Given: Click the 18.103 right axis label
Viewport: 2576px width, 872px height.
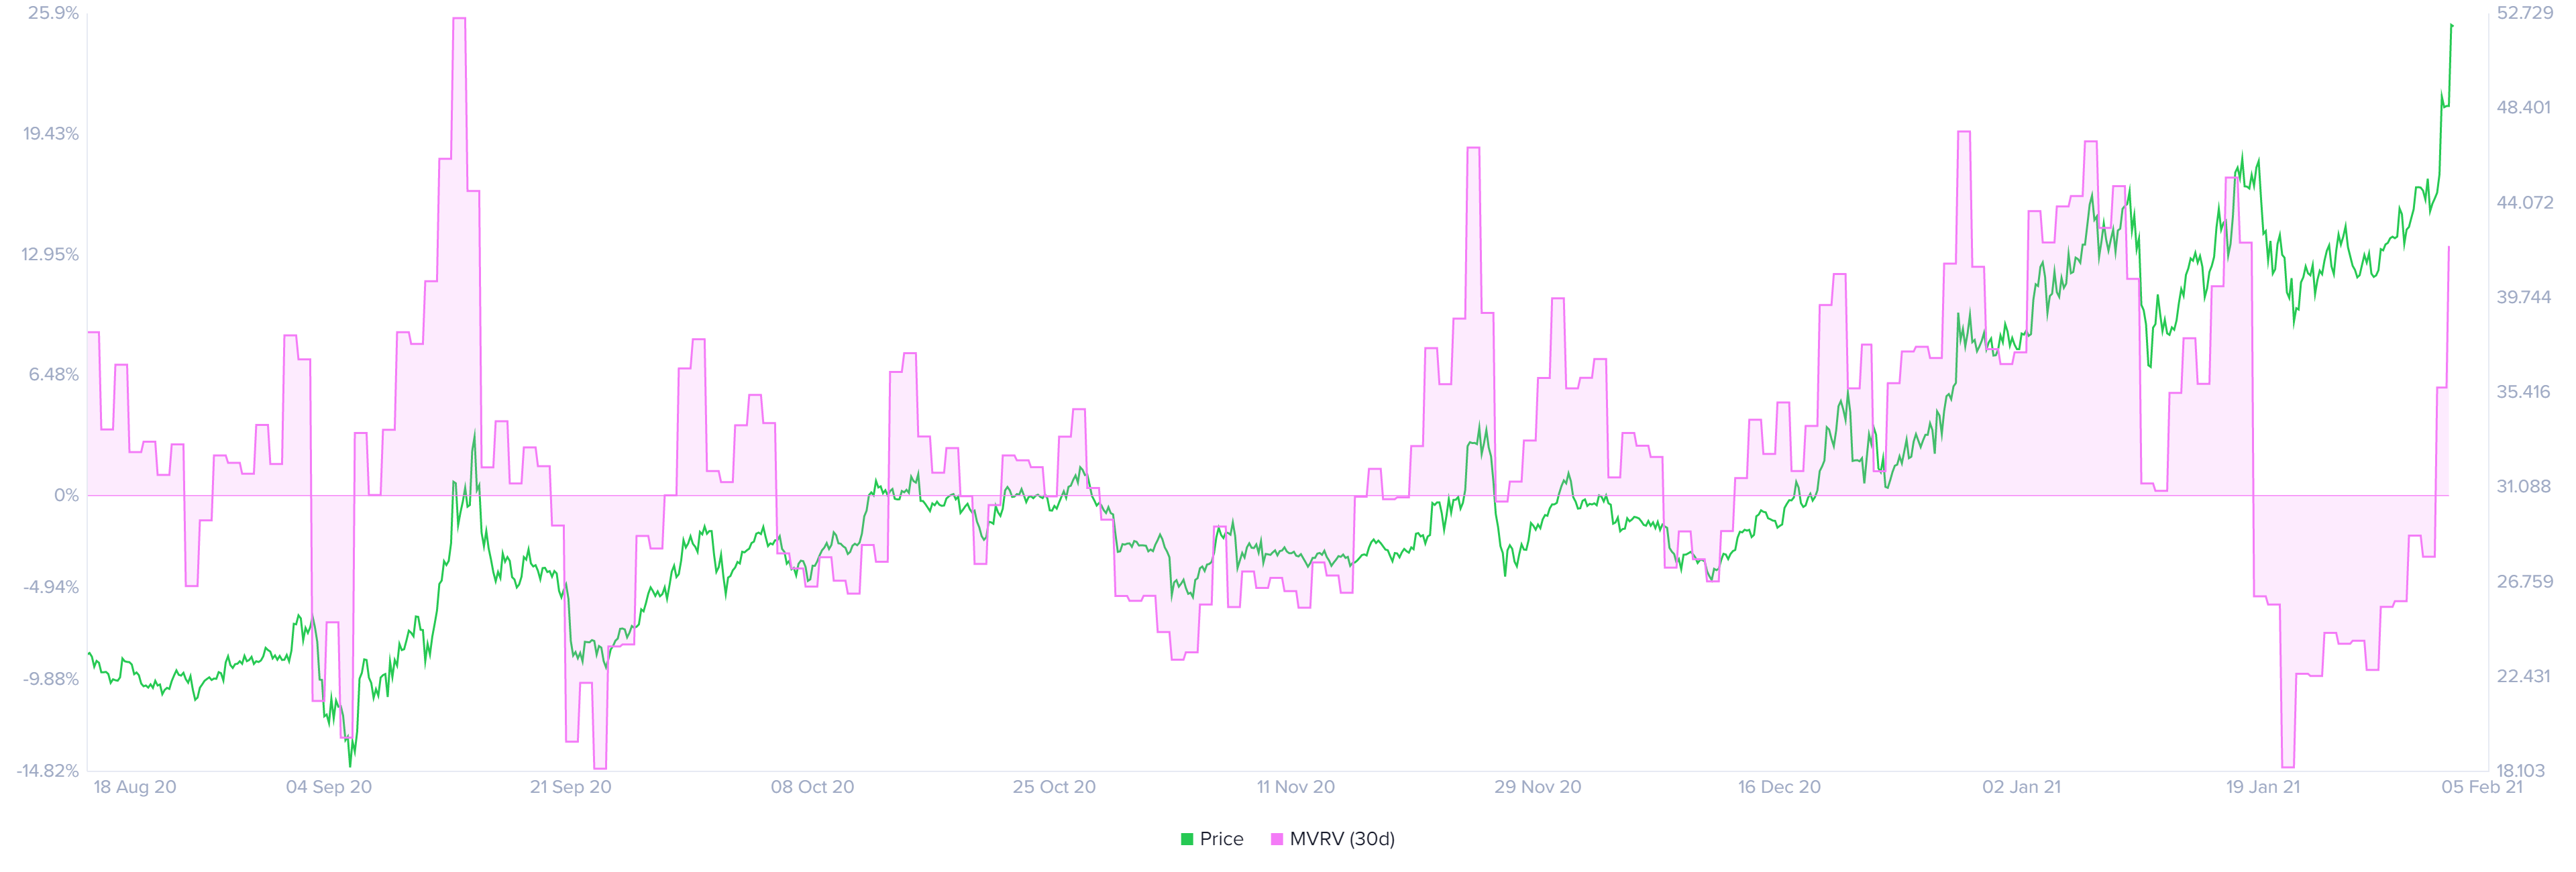Looking at the screenshot, I should click(2521, 771).
